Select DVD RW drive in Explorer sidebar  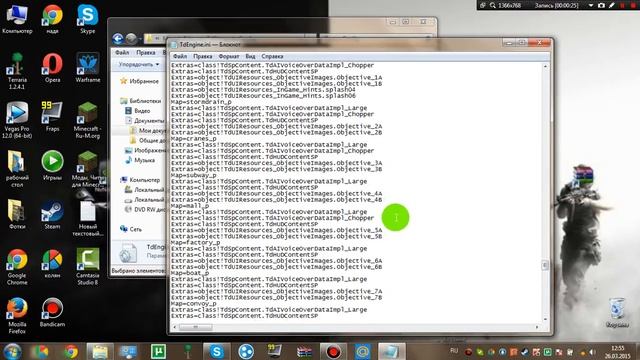(145, 209)
